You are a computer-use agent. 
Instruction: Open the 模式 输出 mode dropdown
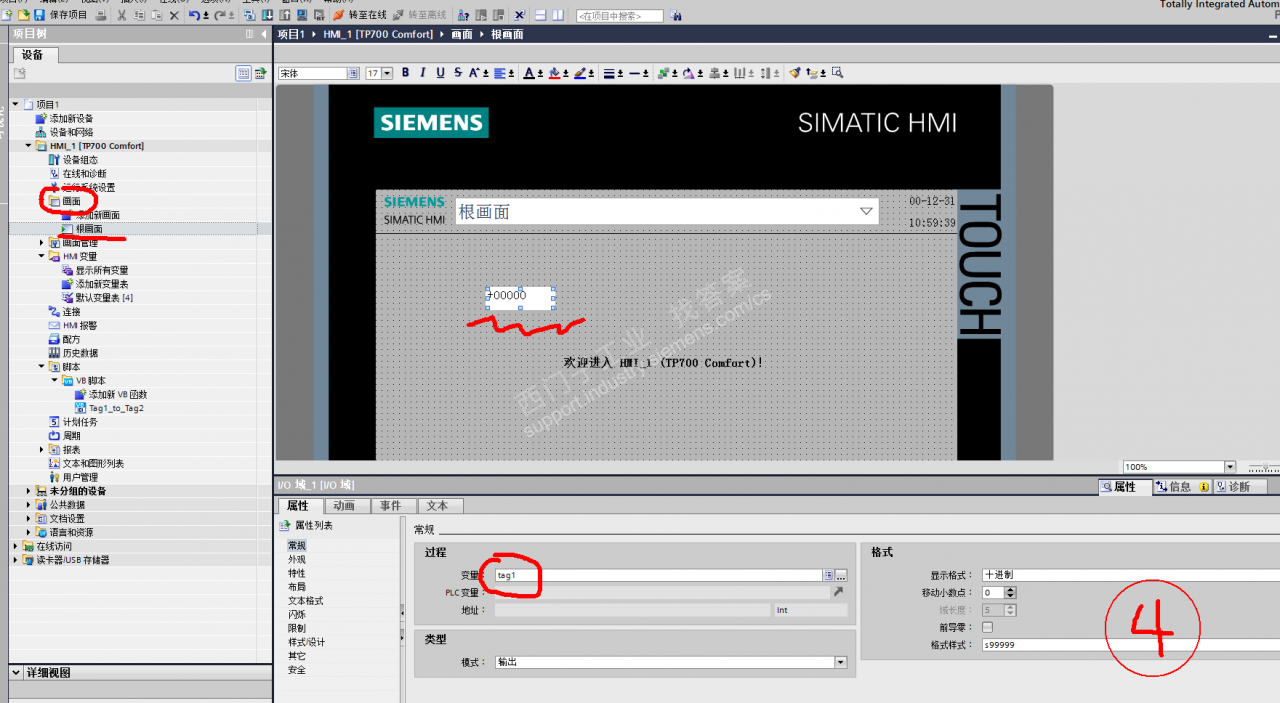click(840, 662)
